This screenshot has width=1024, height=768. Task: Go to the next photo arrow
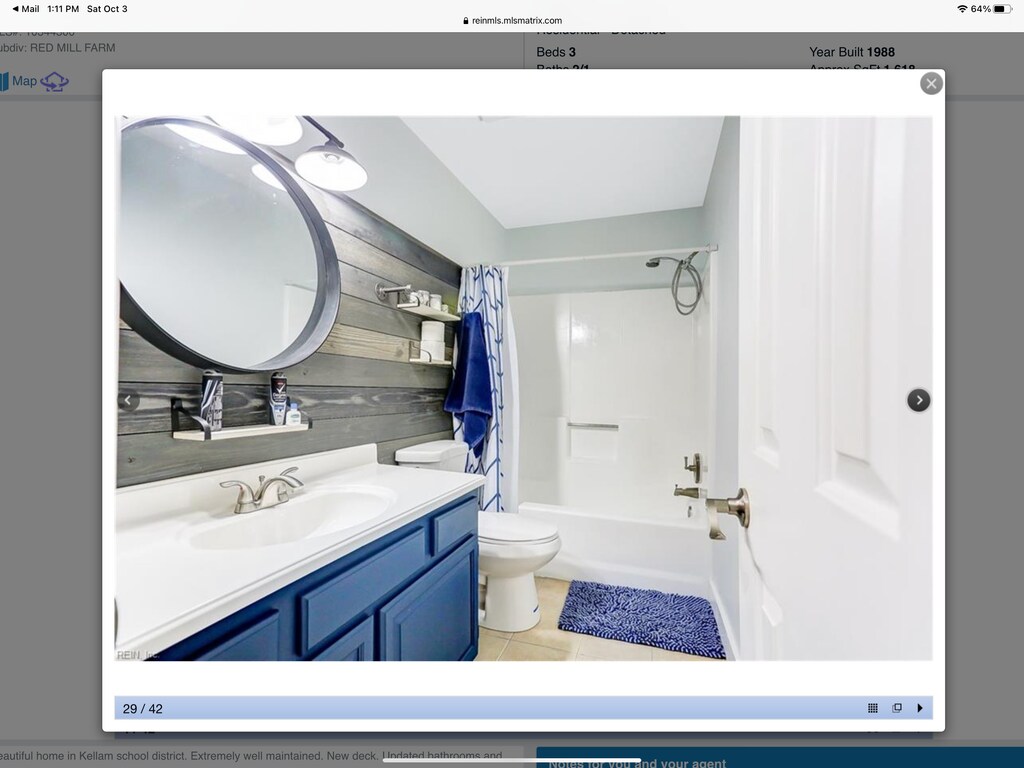point(918,400)
